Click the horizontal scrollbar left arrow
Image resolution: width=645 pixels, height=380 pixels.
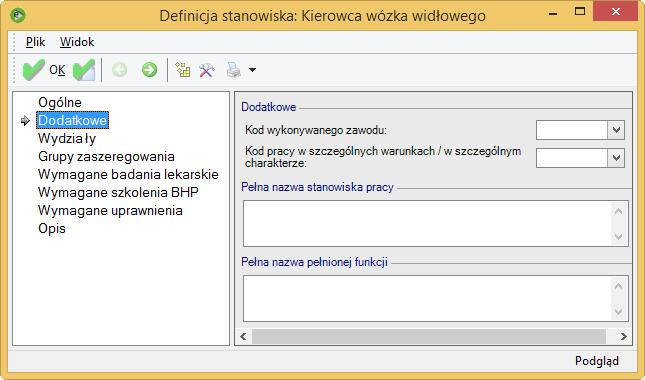244,336
